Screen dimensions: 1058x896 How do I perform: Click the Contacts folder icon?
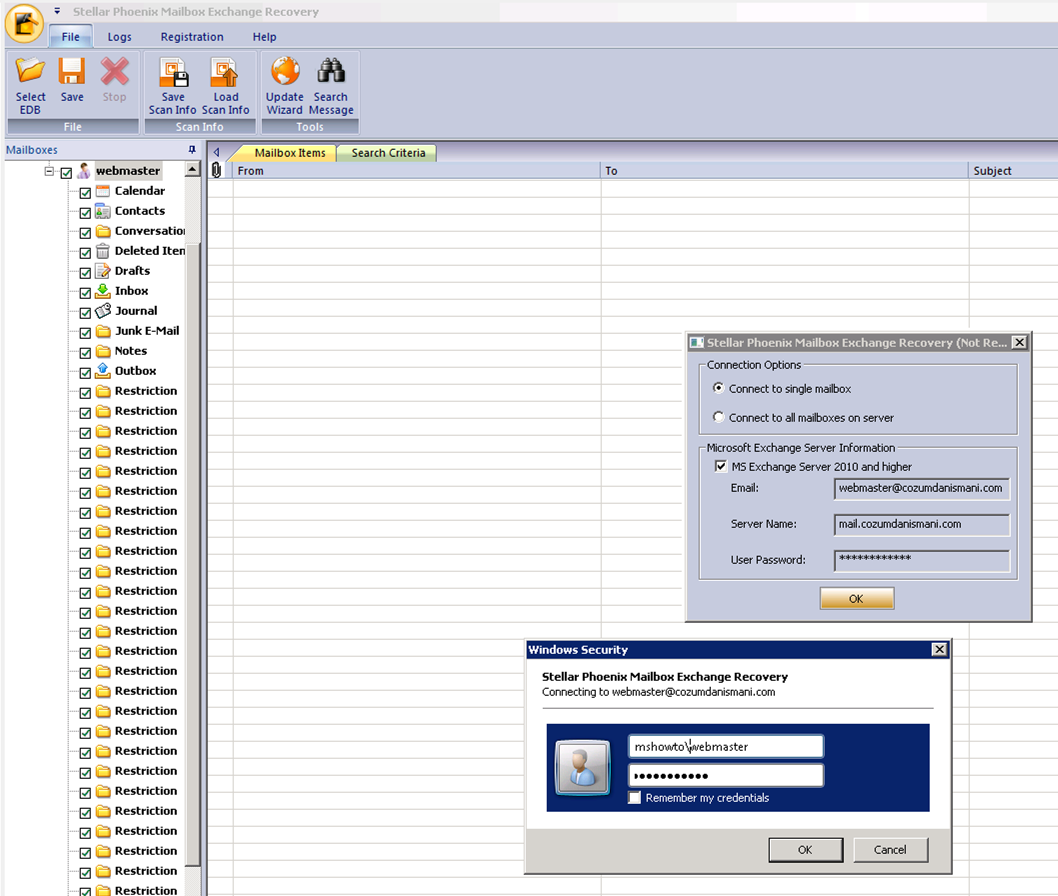coord(103,211)
